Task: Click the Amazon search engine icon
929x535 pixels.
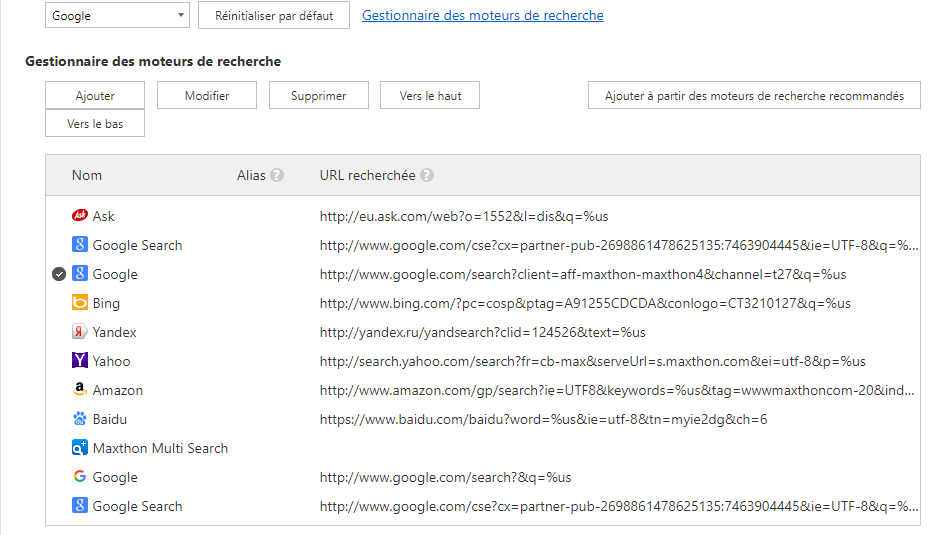Action: click(x=80, y=390)
